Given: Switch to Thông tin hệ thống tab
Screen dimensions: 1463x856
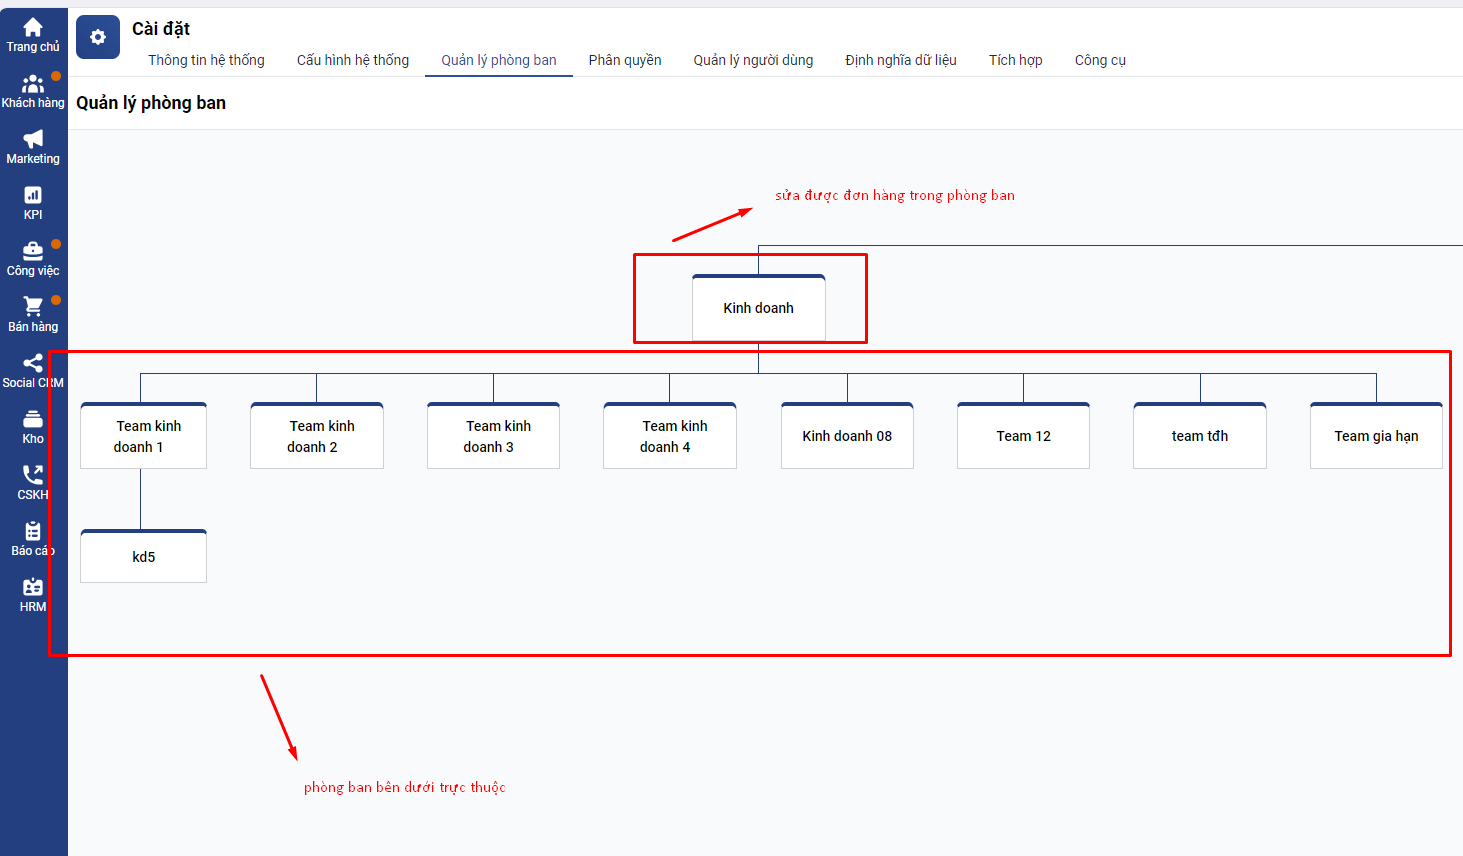Looking at the screenshot, I should 206,60.
